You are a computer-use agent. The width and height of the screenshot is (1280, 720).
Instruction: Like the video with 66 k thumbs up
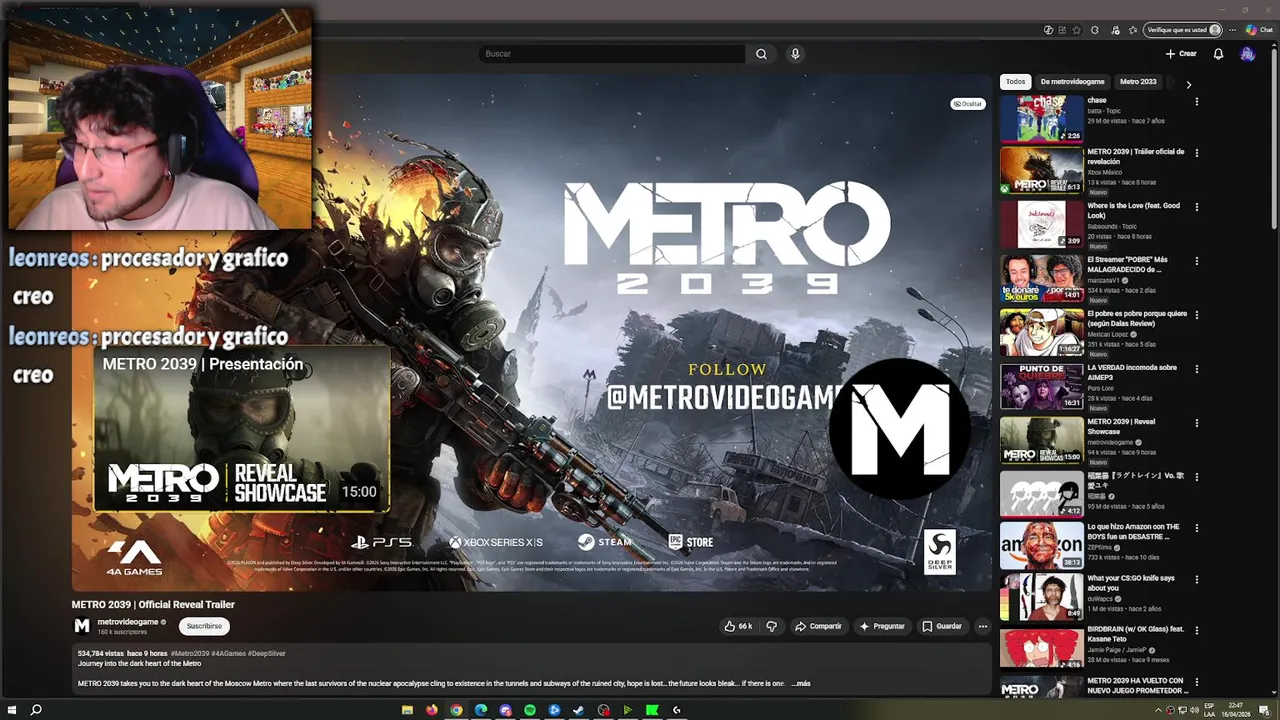pos(738,626)
